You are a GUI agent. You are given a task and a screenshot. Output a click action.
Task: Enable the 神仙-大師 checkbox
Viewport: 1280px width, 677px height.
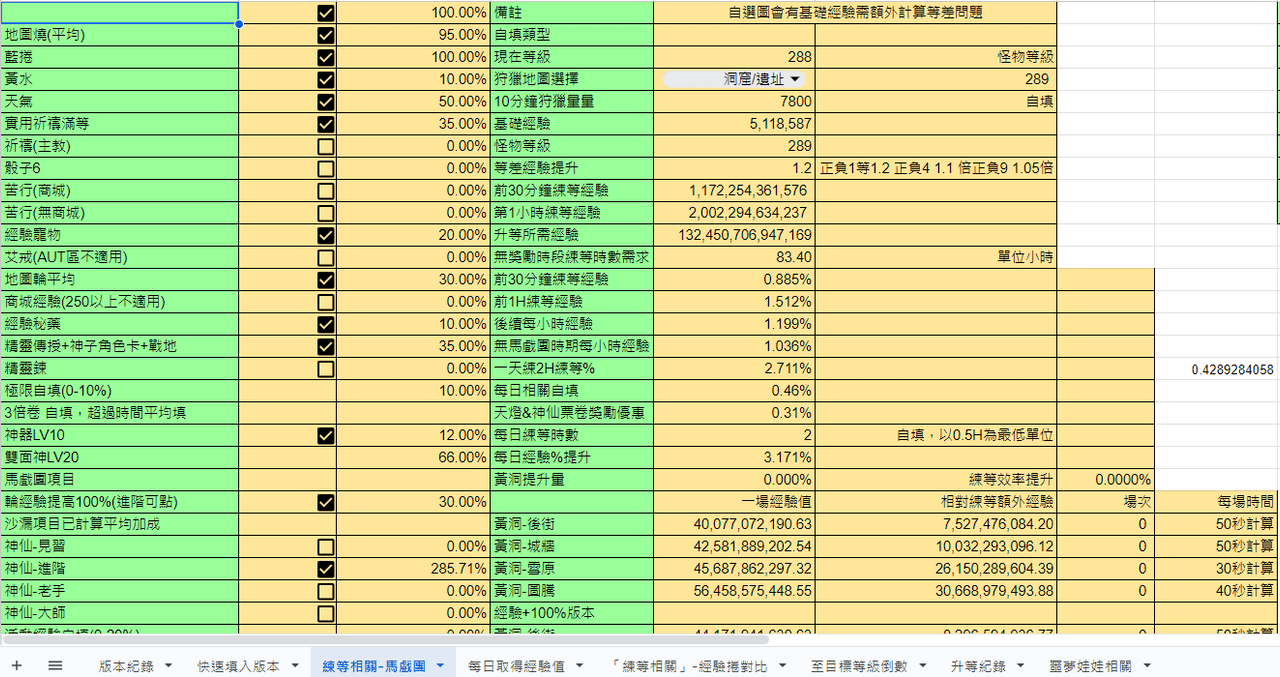point(325,614)
